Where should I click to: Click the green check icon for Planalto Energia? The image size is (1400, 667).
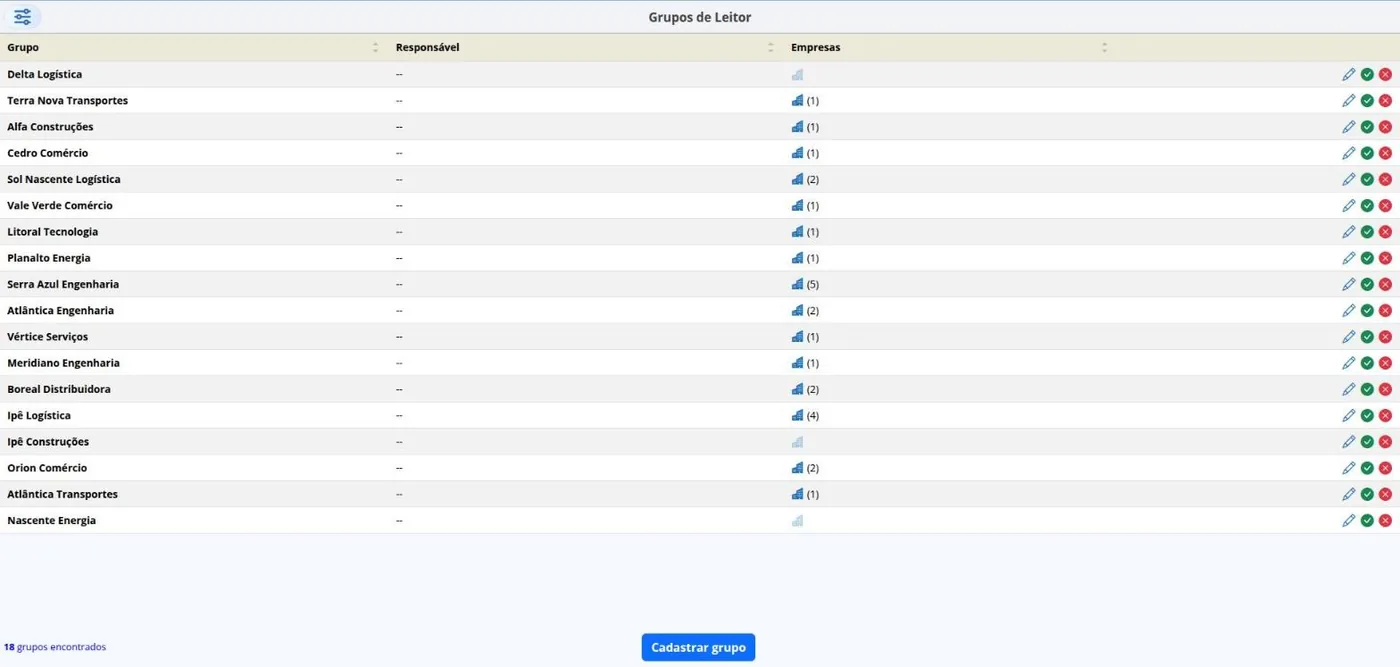[1367, 258]
